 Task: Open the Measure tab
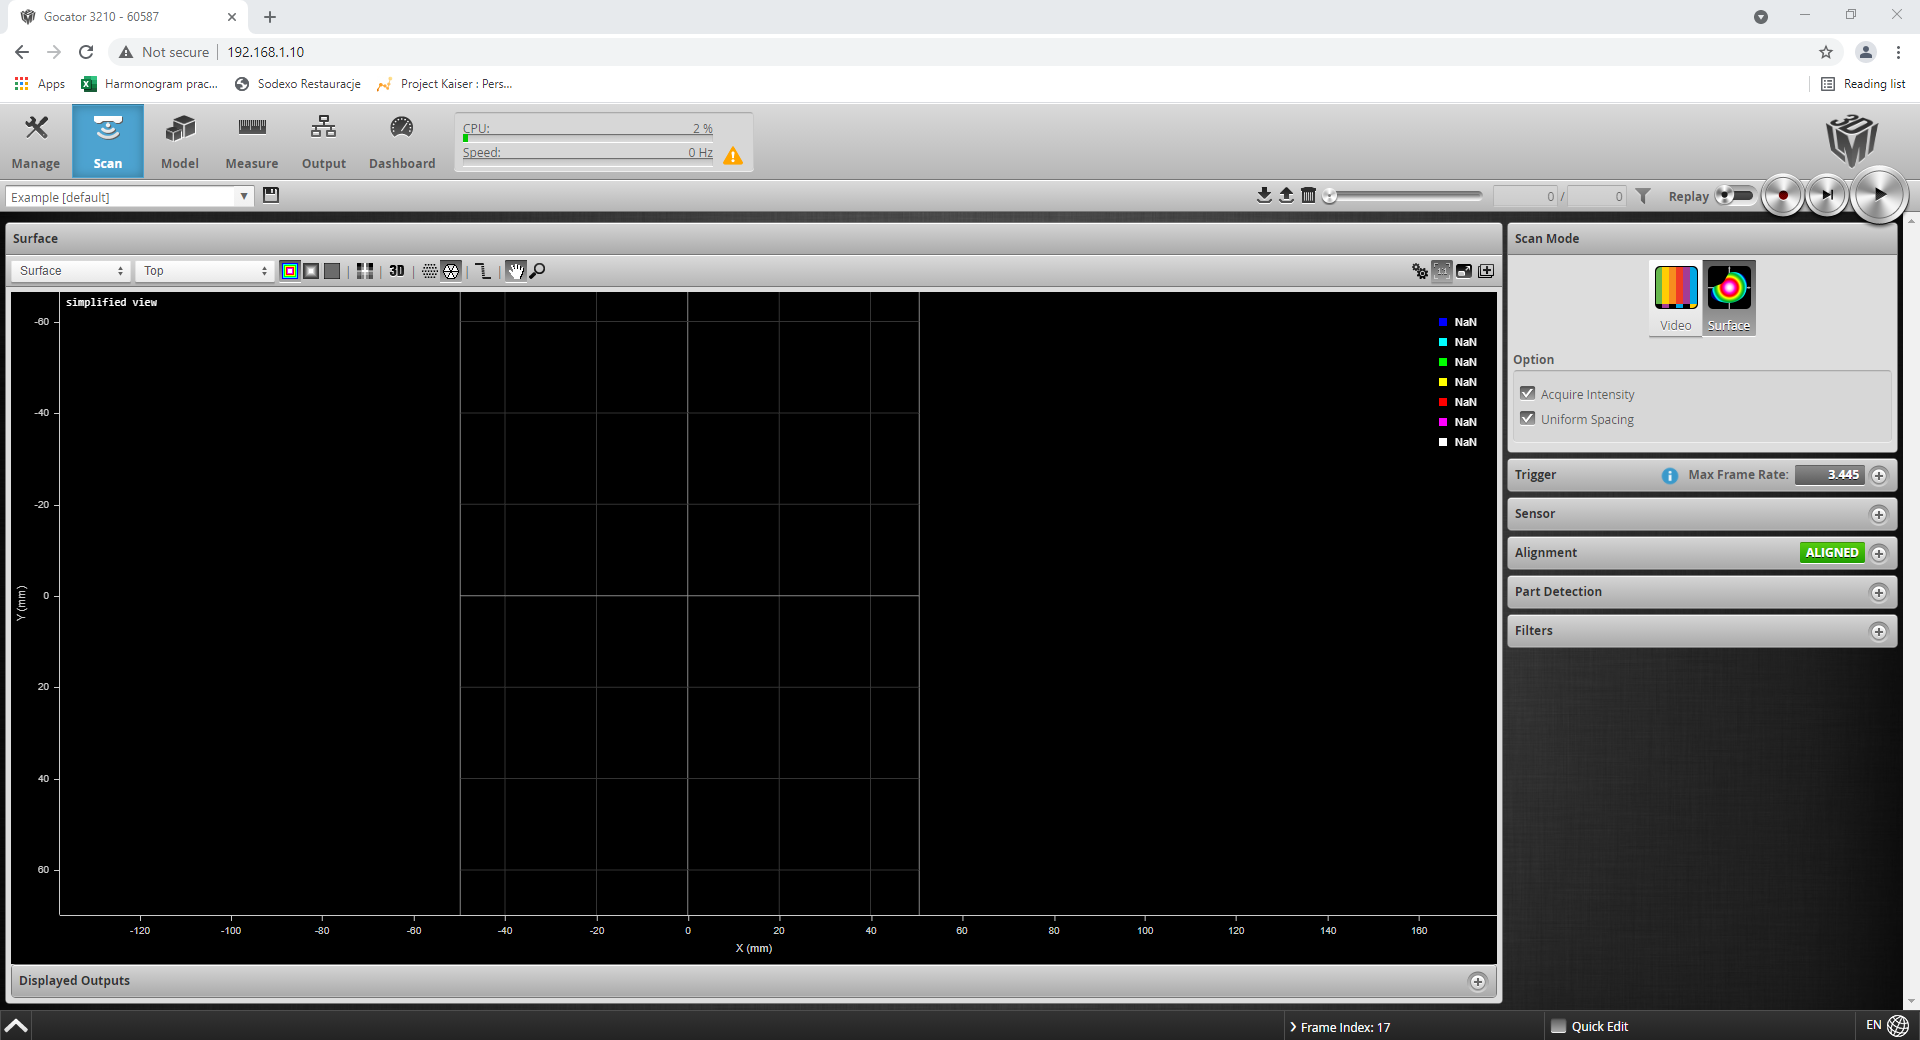(252, 141)
